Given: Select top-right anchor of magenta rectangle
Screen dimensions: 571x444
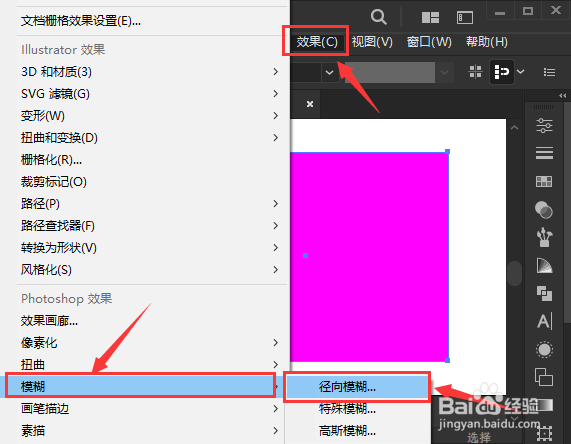Looking at the screenshot, I should pos(448,152).
